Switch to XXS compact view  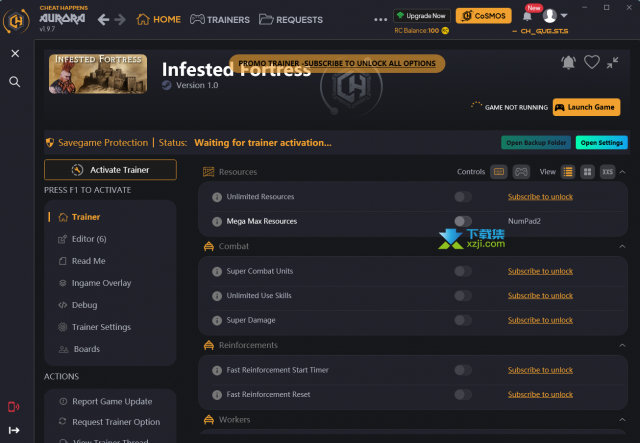(607, 172)
